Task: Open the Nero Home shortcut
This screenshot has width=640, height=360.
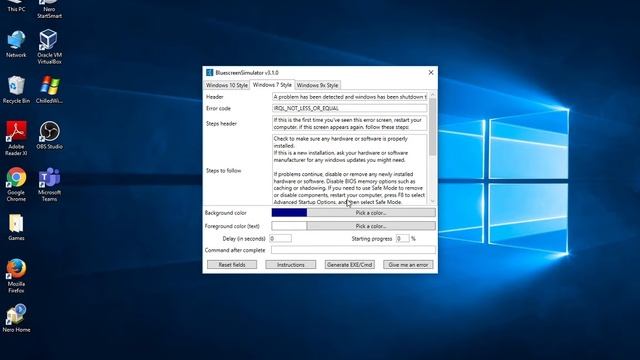Action: [16, 318]
